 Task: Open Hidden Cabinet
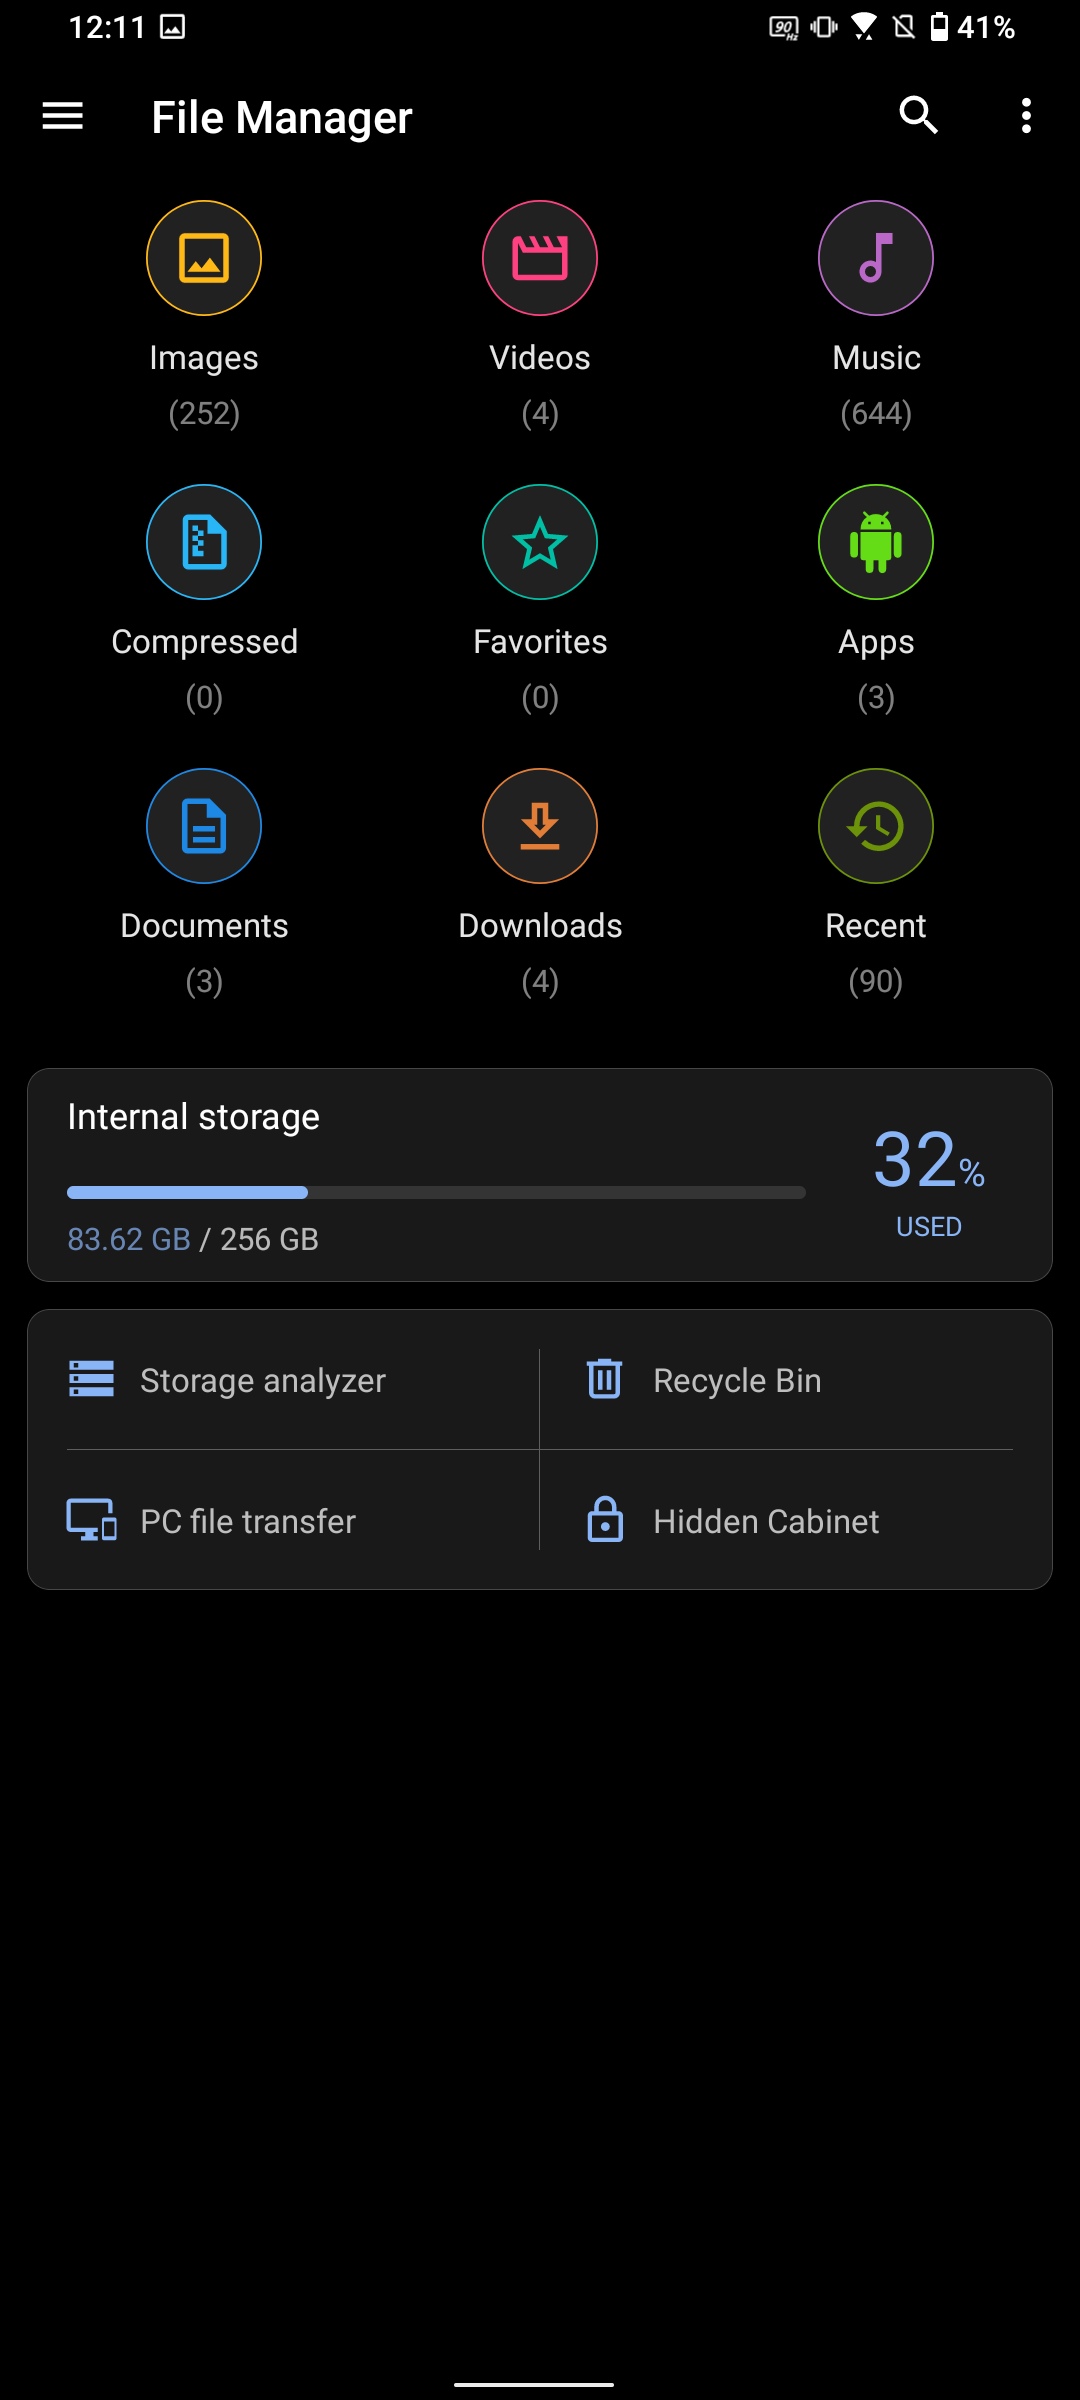click(766, 1521)
